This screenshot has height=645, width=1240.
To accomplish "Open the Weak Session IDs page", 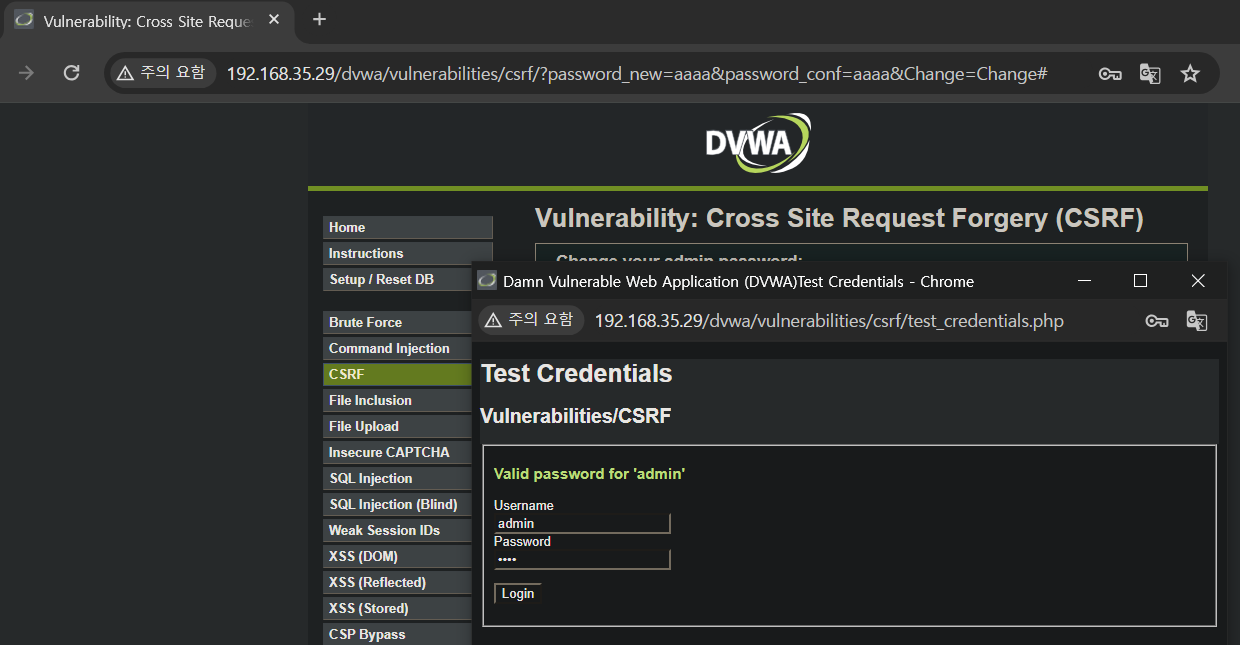I will (397, 530).
